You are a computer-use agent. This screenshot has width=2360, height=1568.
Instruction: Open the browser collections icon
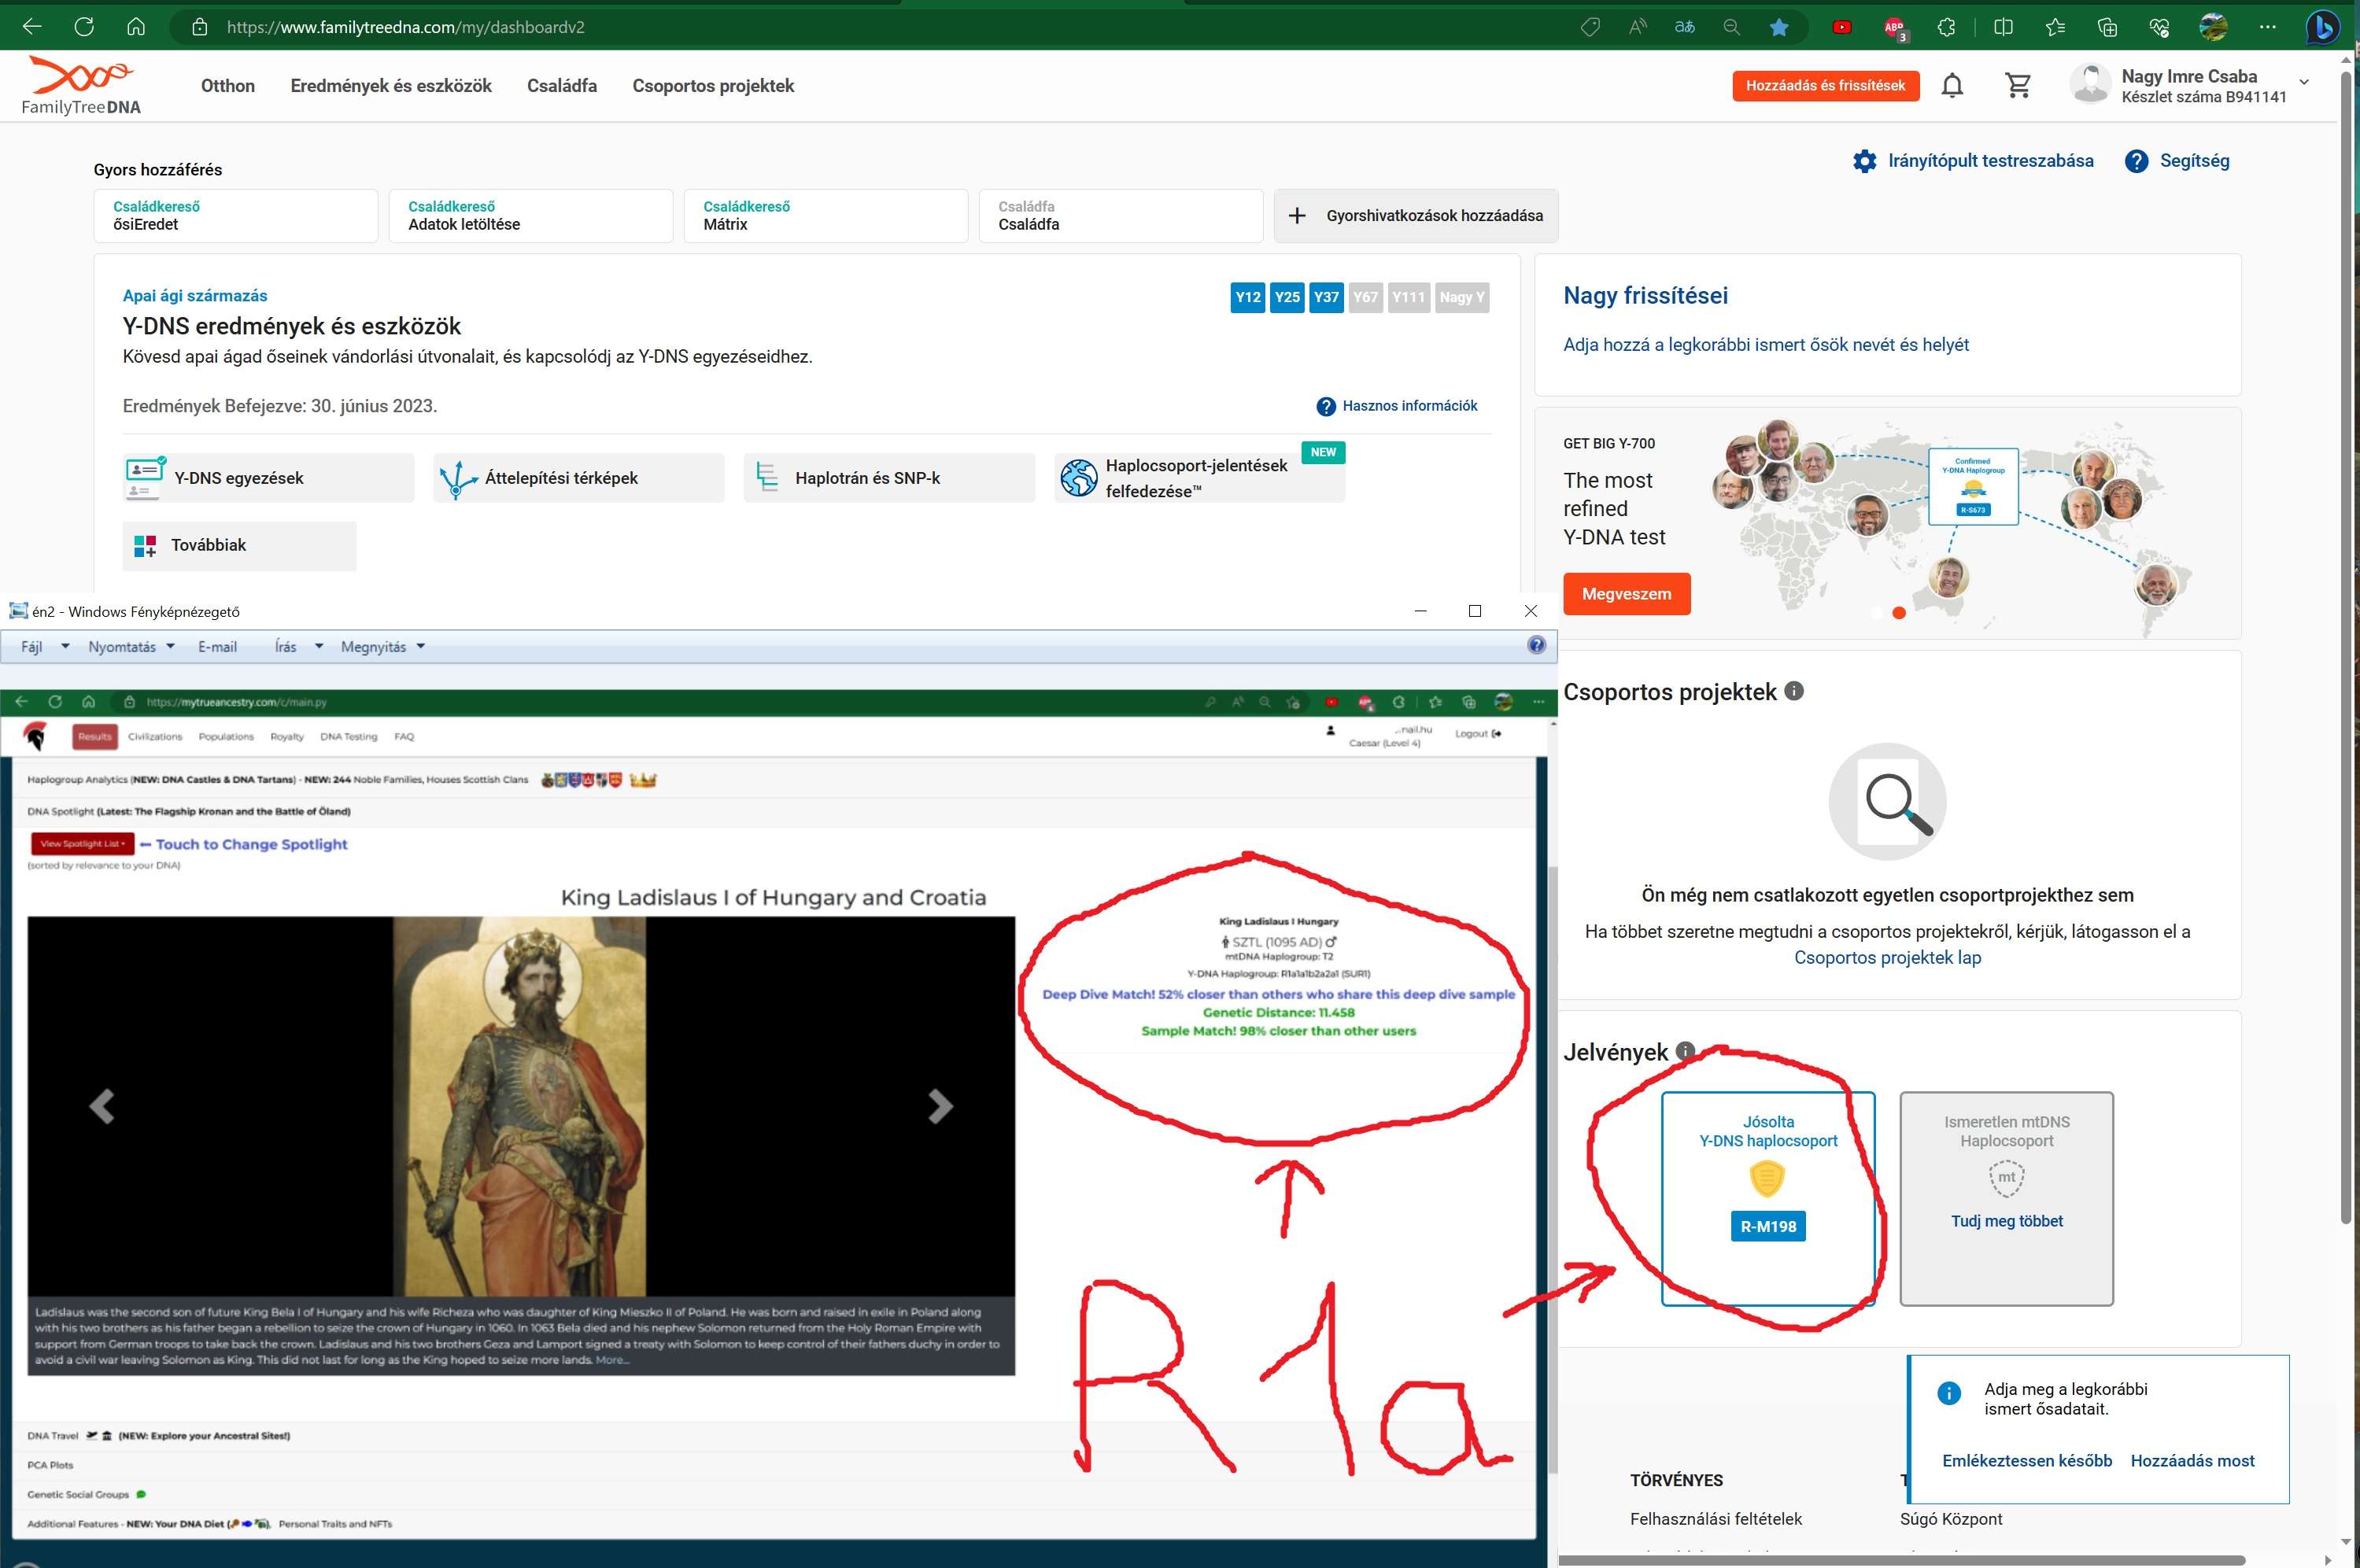[2107, 27]
